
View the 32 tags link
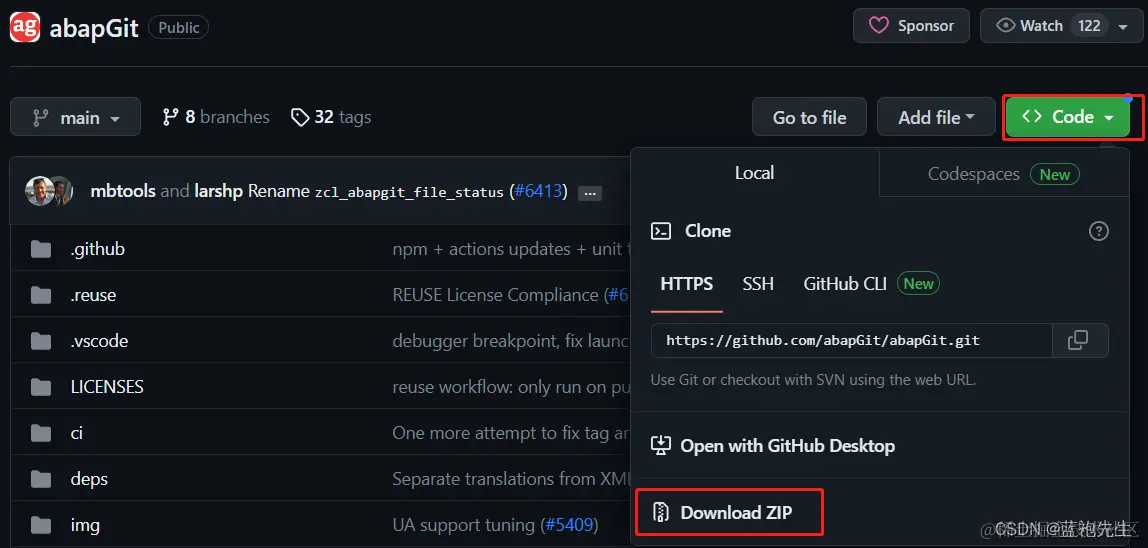pyautogui.click(x=331, y=117)
